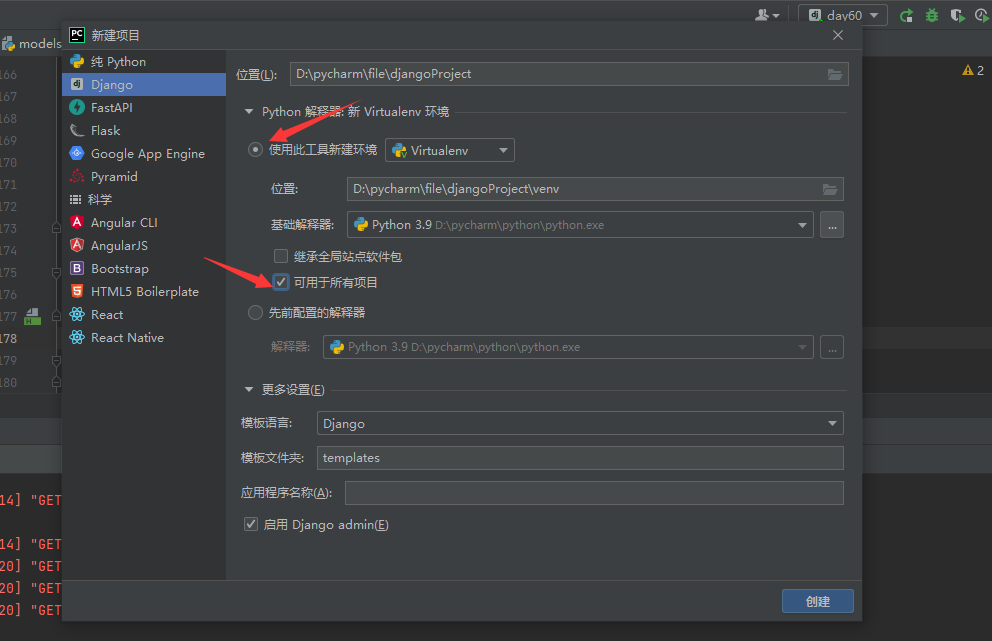The height and width of the screenshot is (641, 992).
Task: Select the 科学 project type
Action: [144, 199]
